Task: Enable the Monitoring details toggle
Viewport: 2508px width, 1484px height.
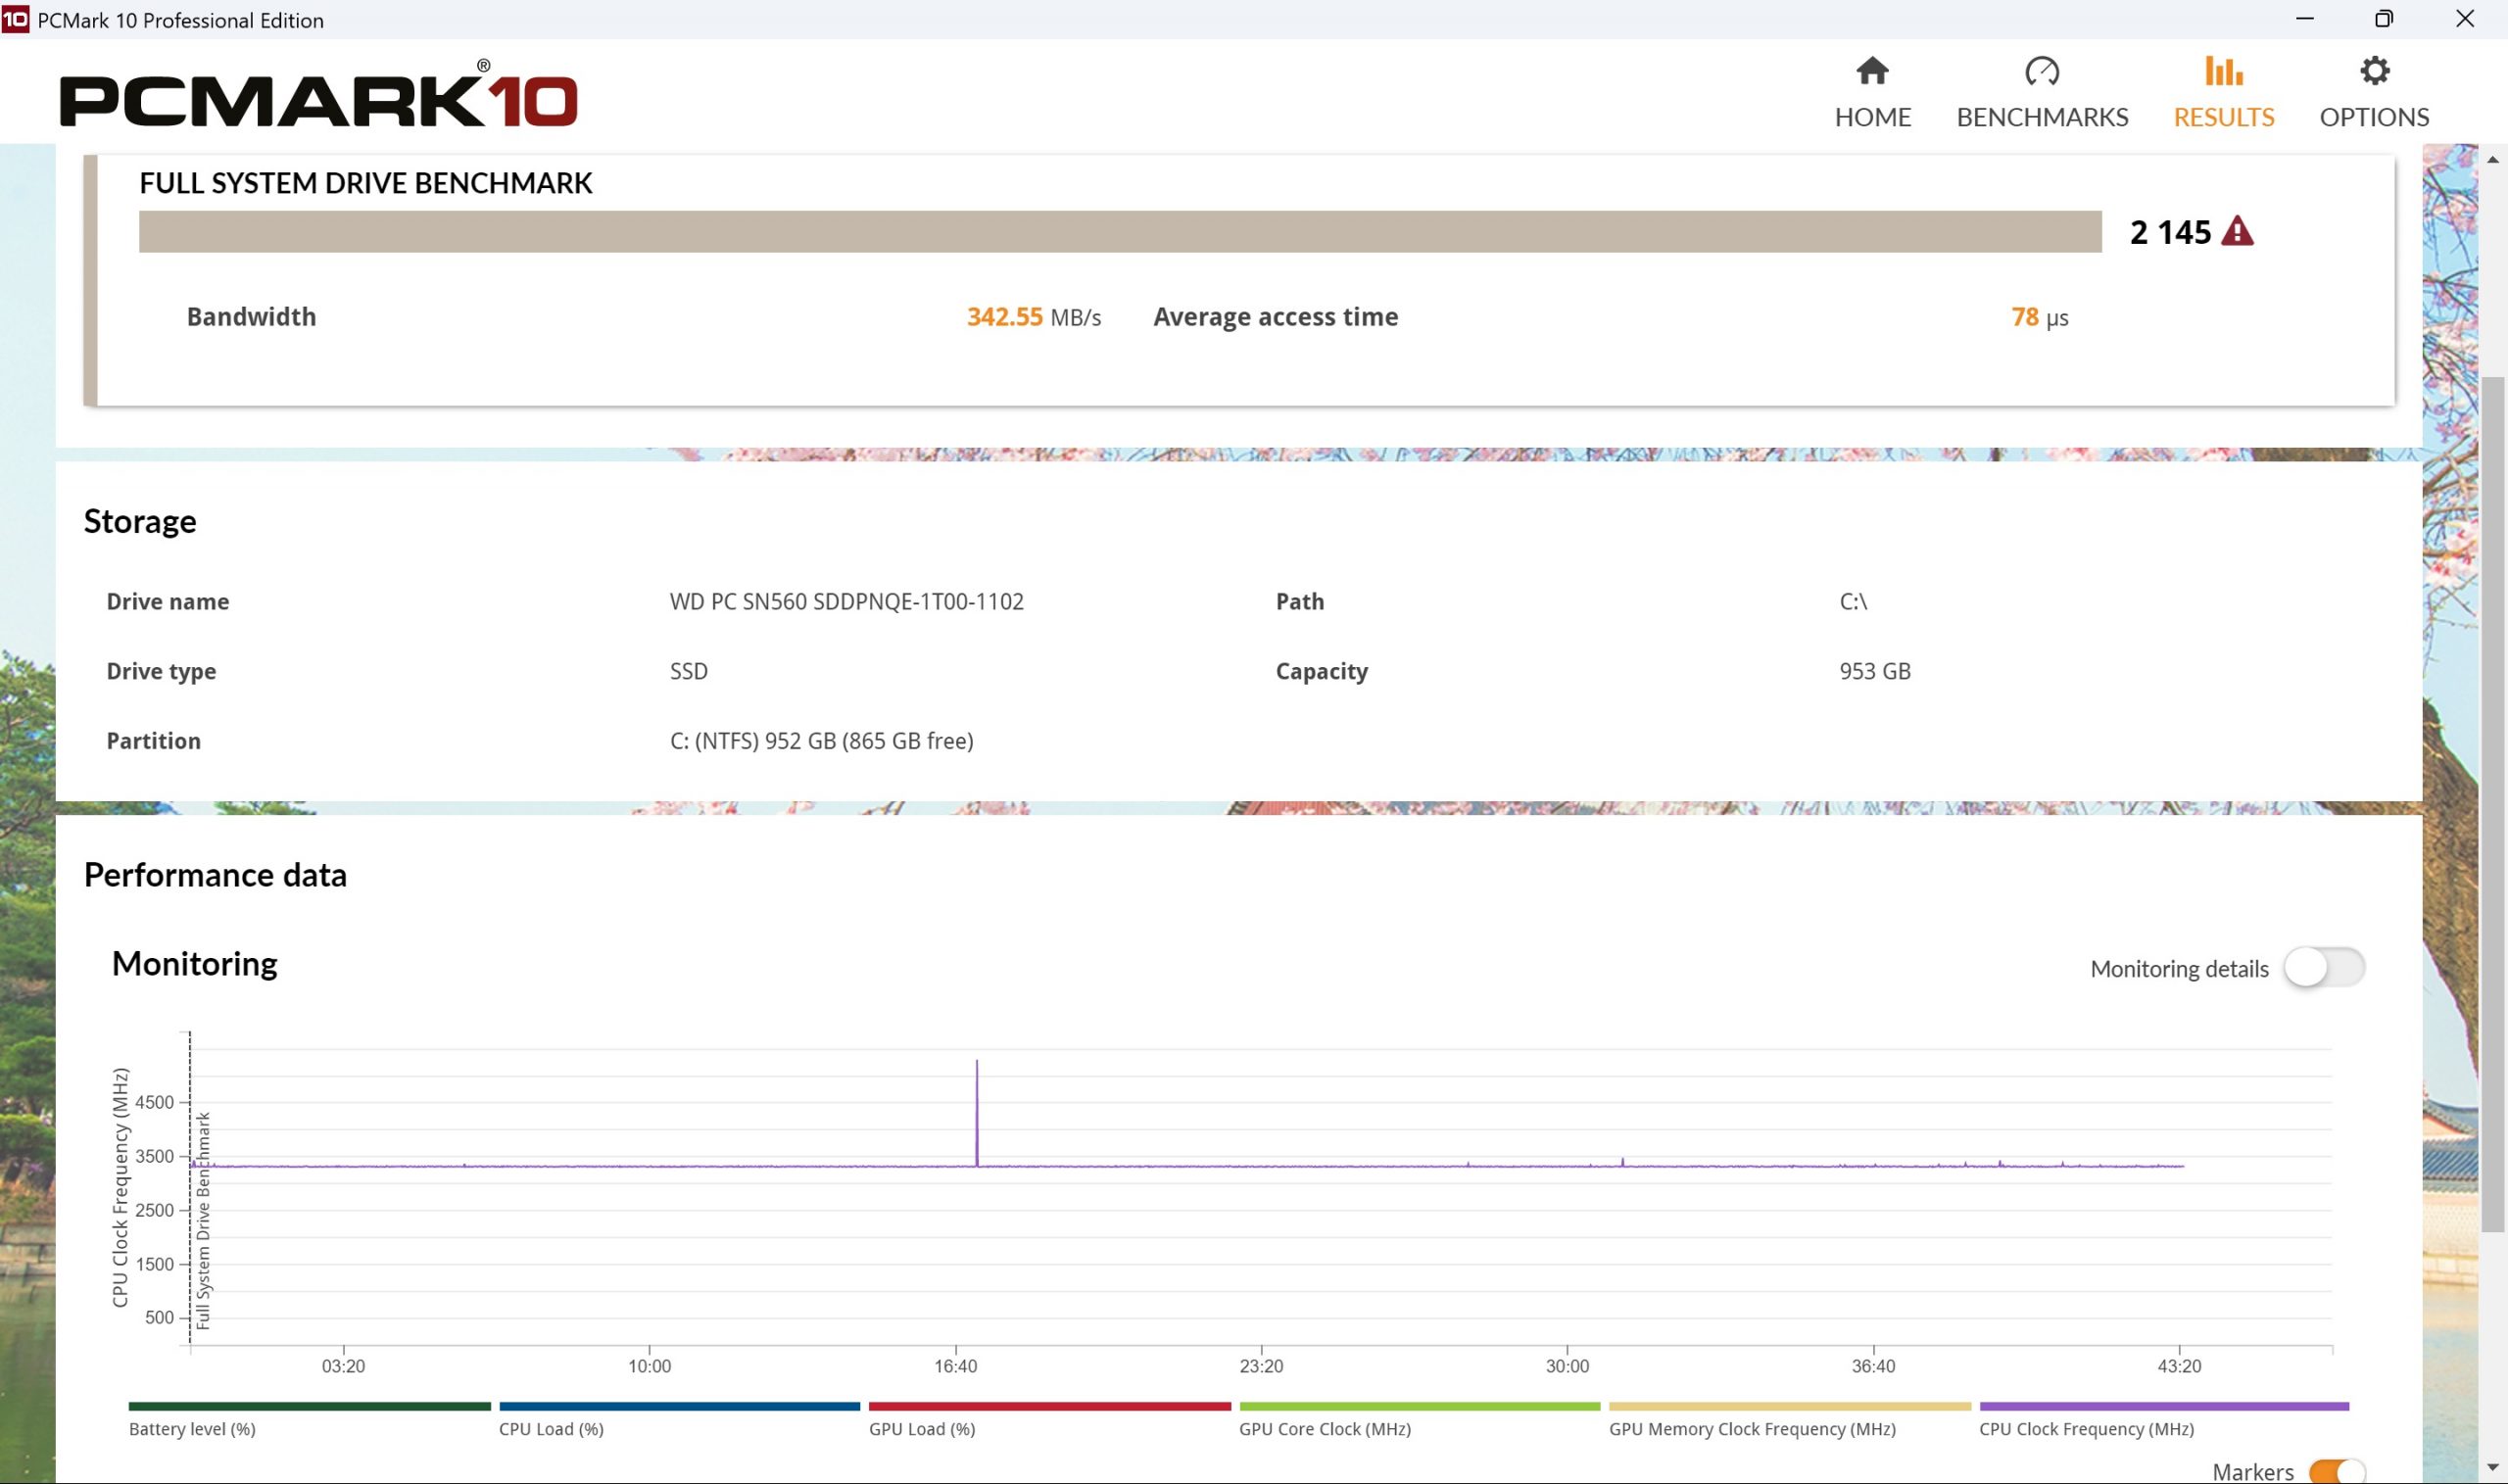Action: pos(2323,967)
